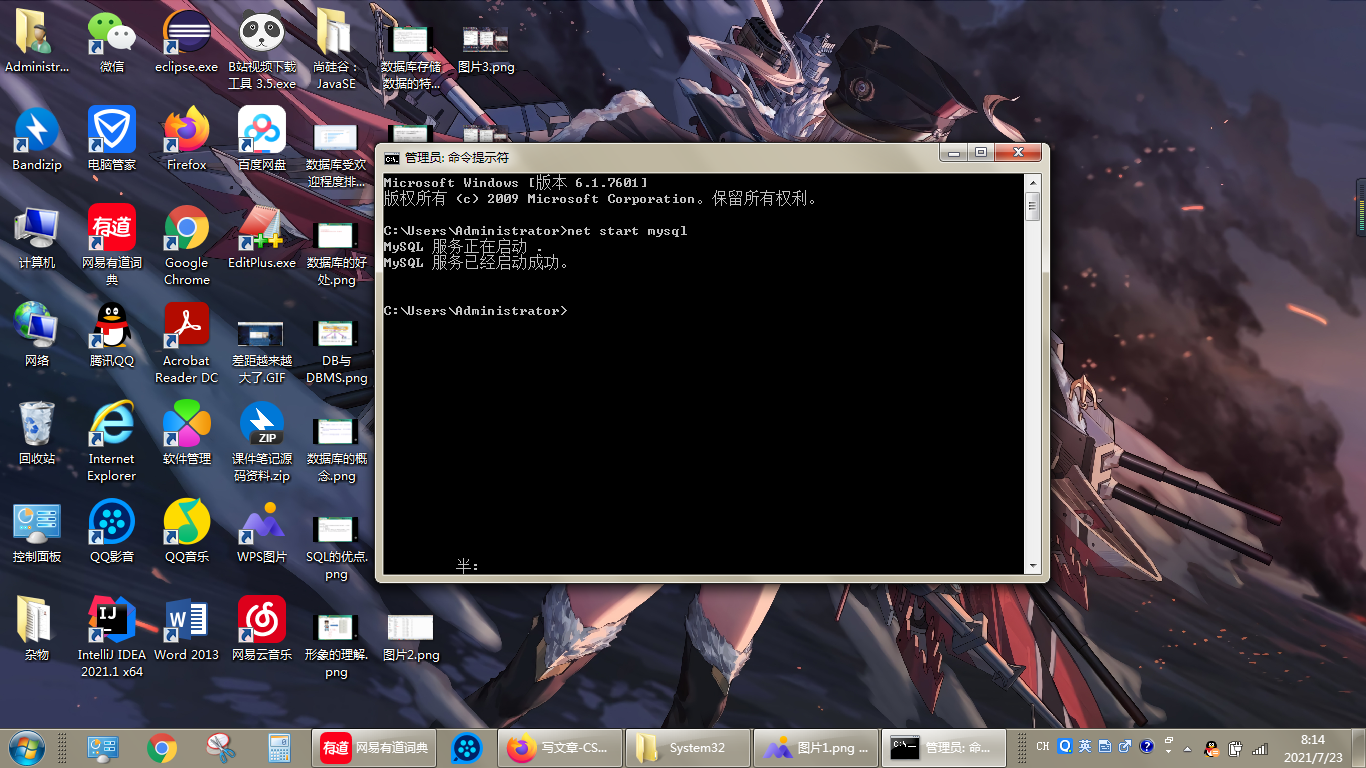
Task: Toggle 英 input mode in language bar
Action: (1085, 747)
